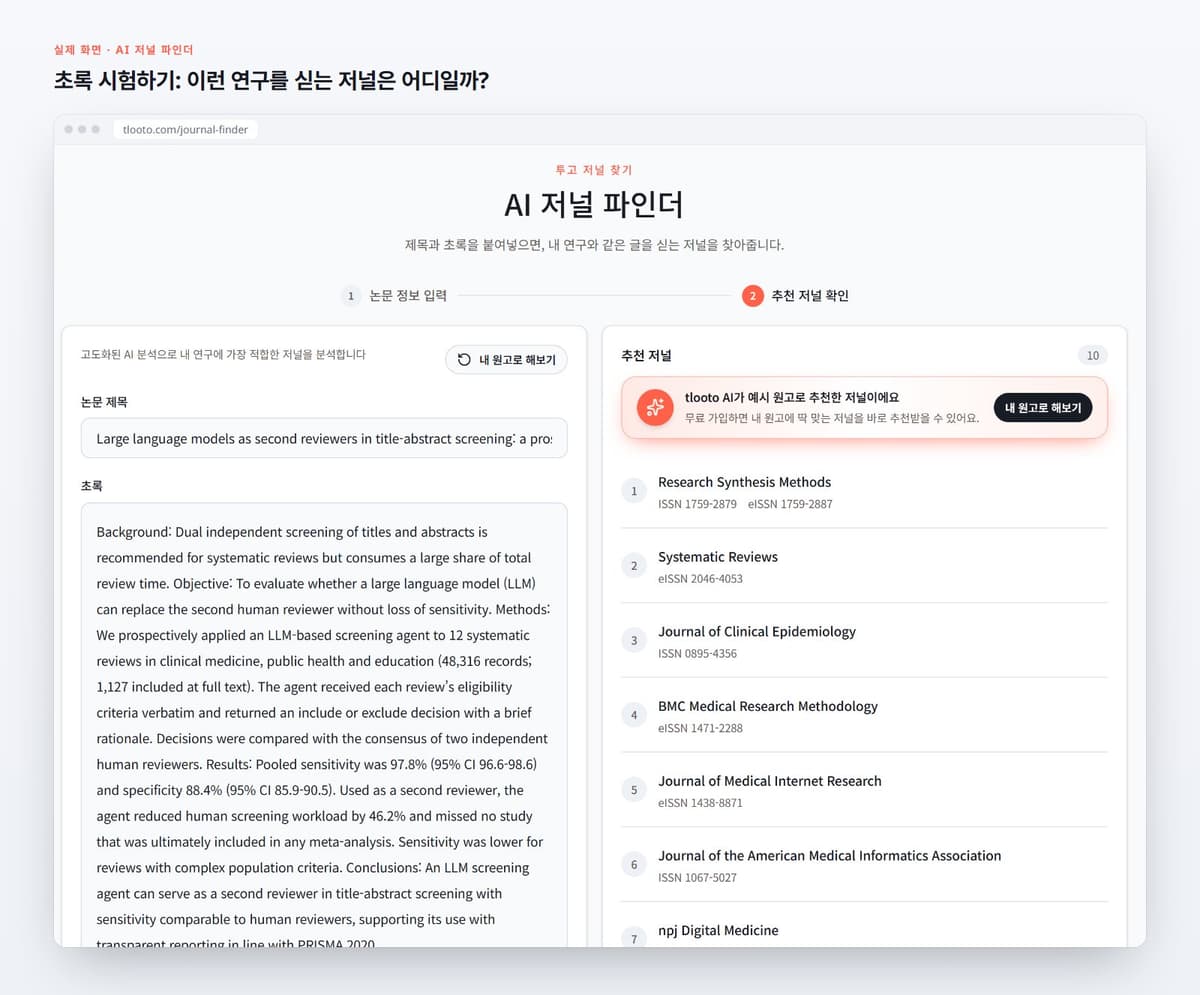Click the text eISSN 1438-8871
1200x995 pixels.
[700, 803]
